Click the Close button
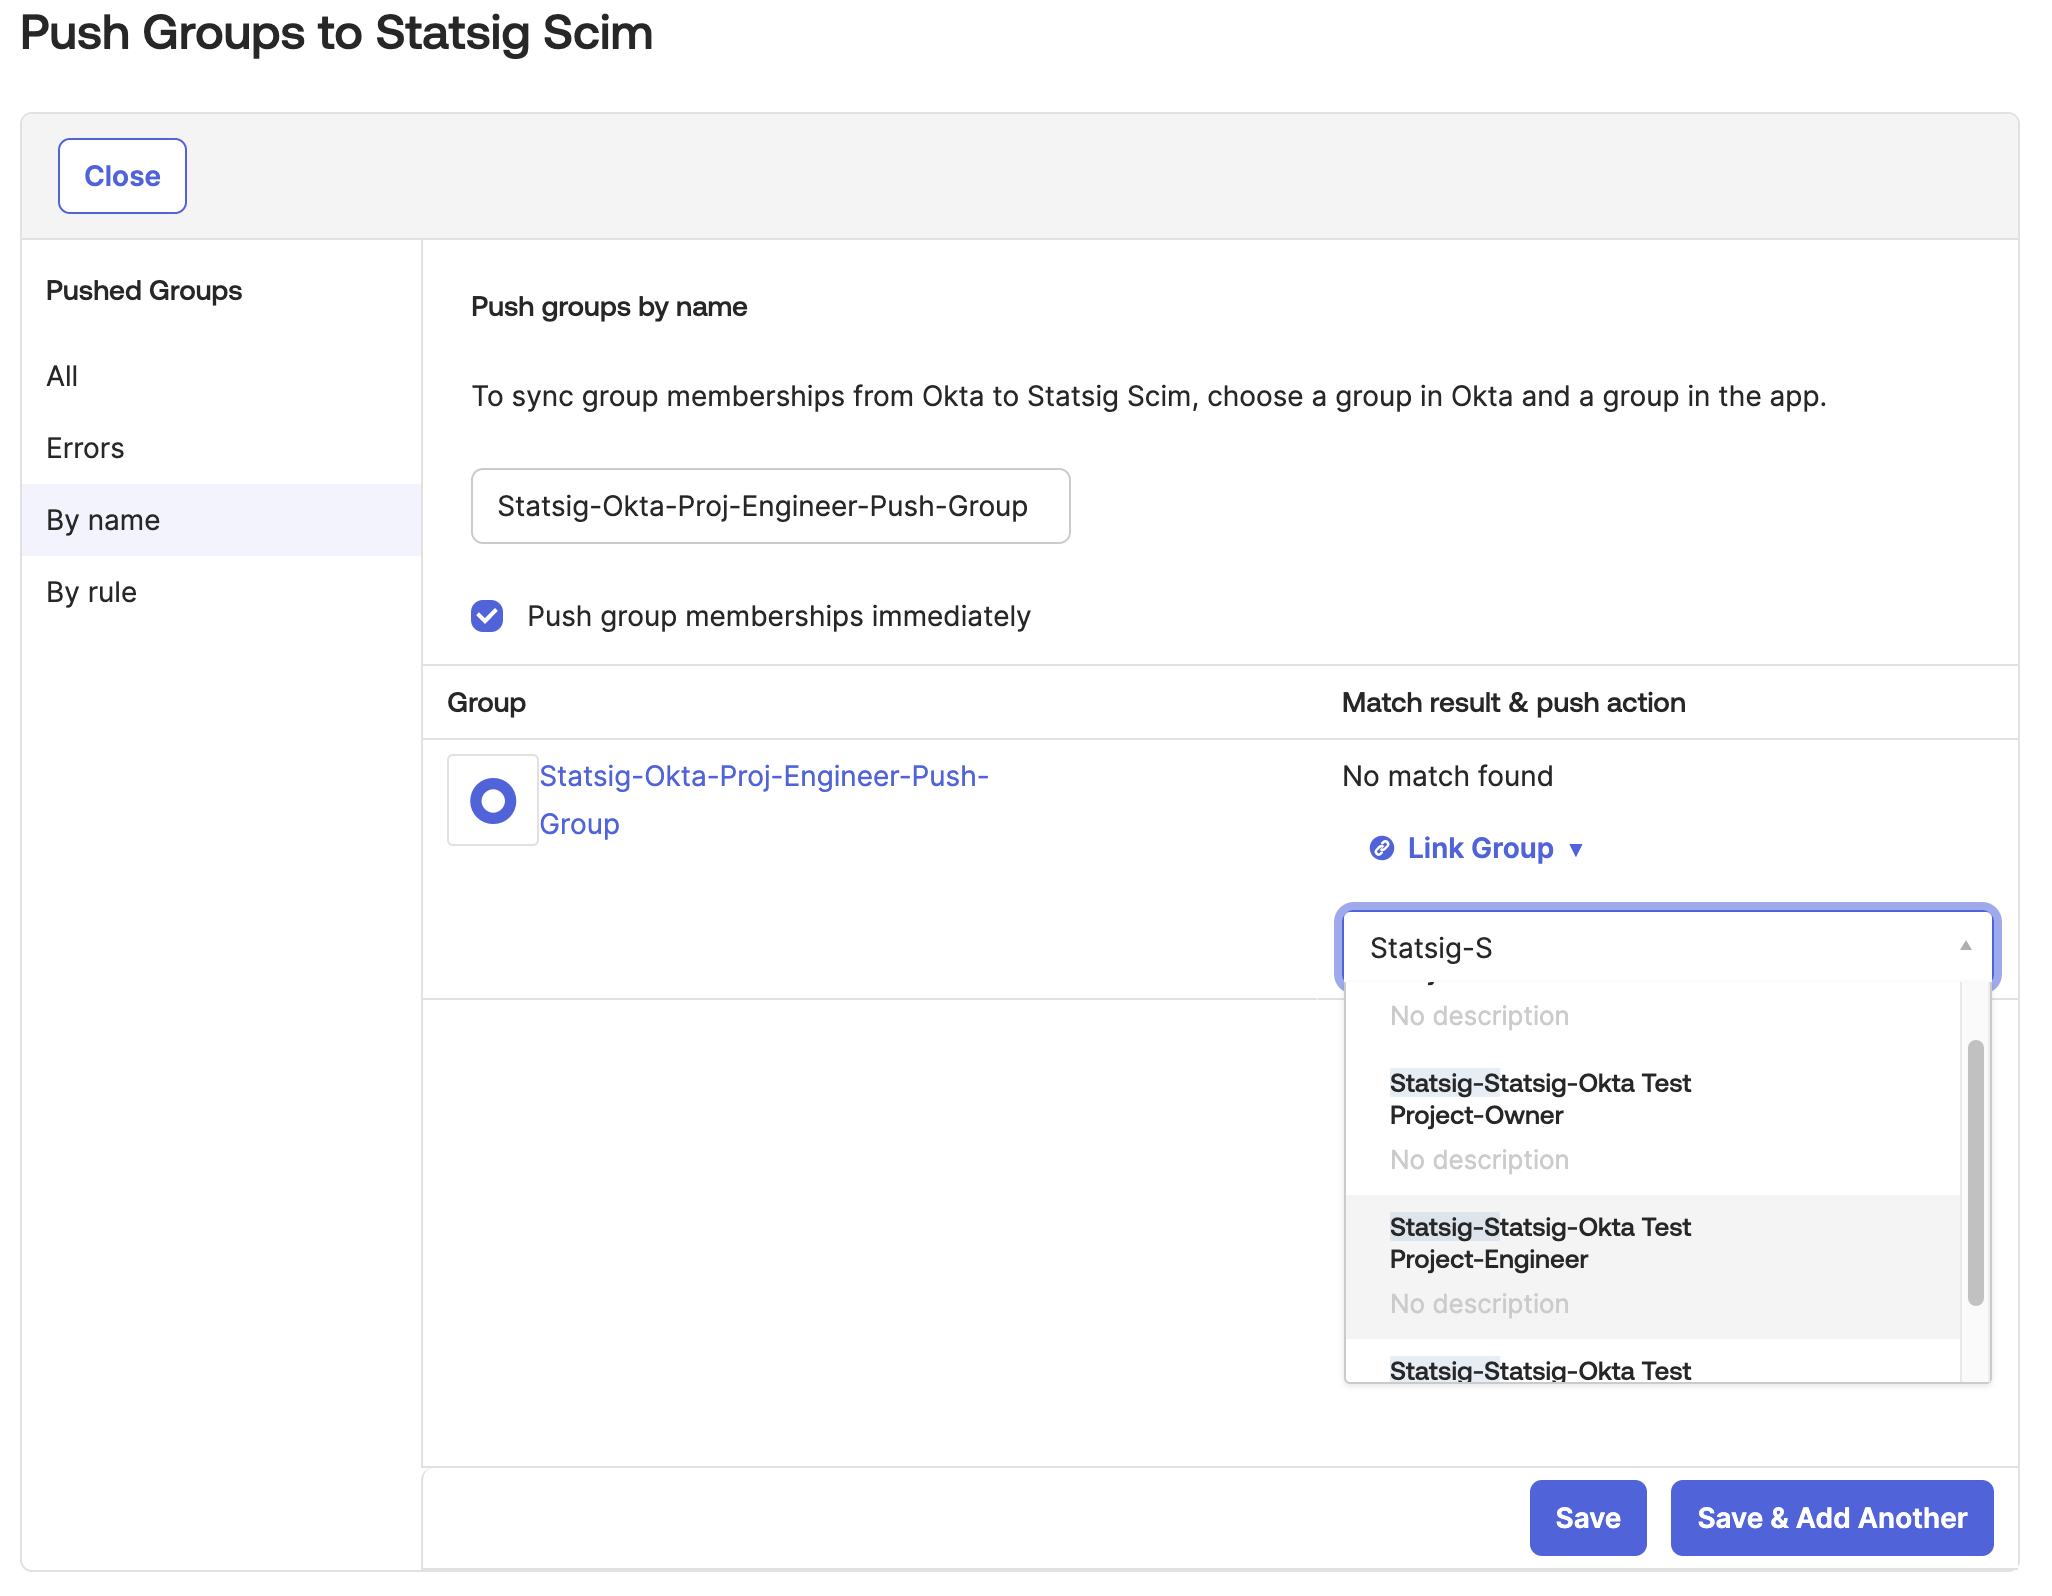Image resolution: width=2052 pixels, height=1596 pixels. click(x=122, y=175)
